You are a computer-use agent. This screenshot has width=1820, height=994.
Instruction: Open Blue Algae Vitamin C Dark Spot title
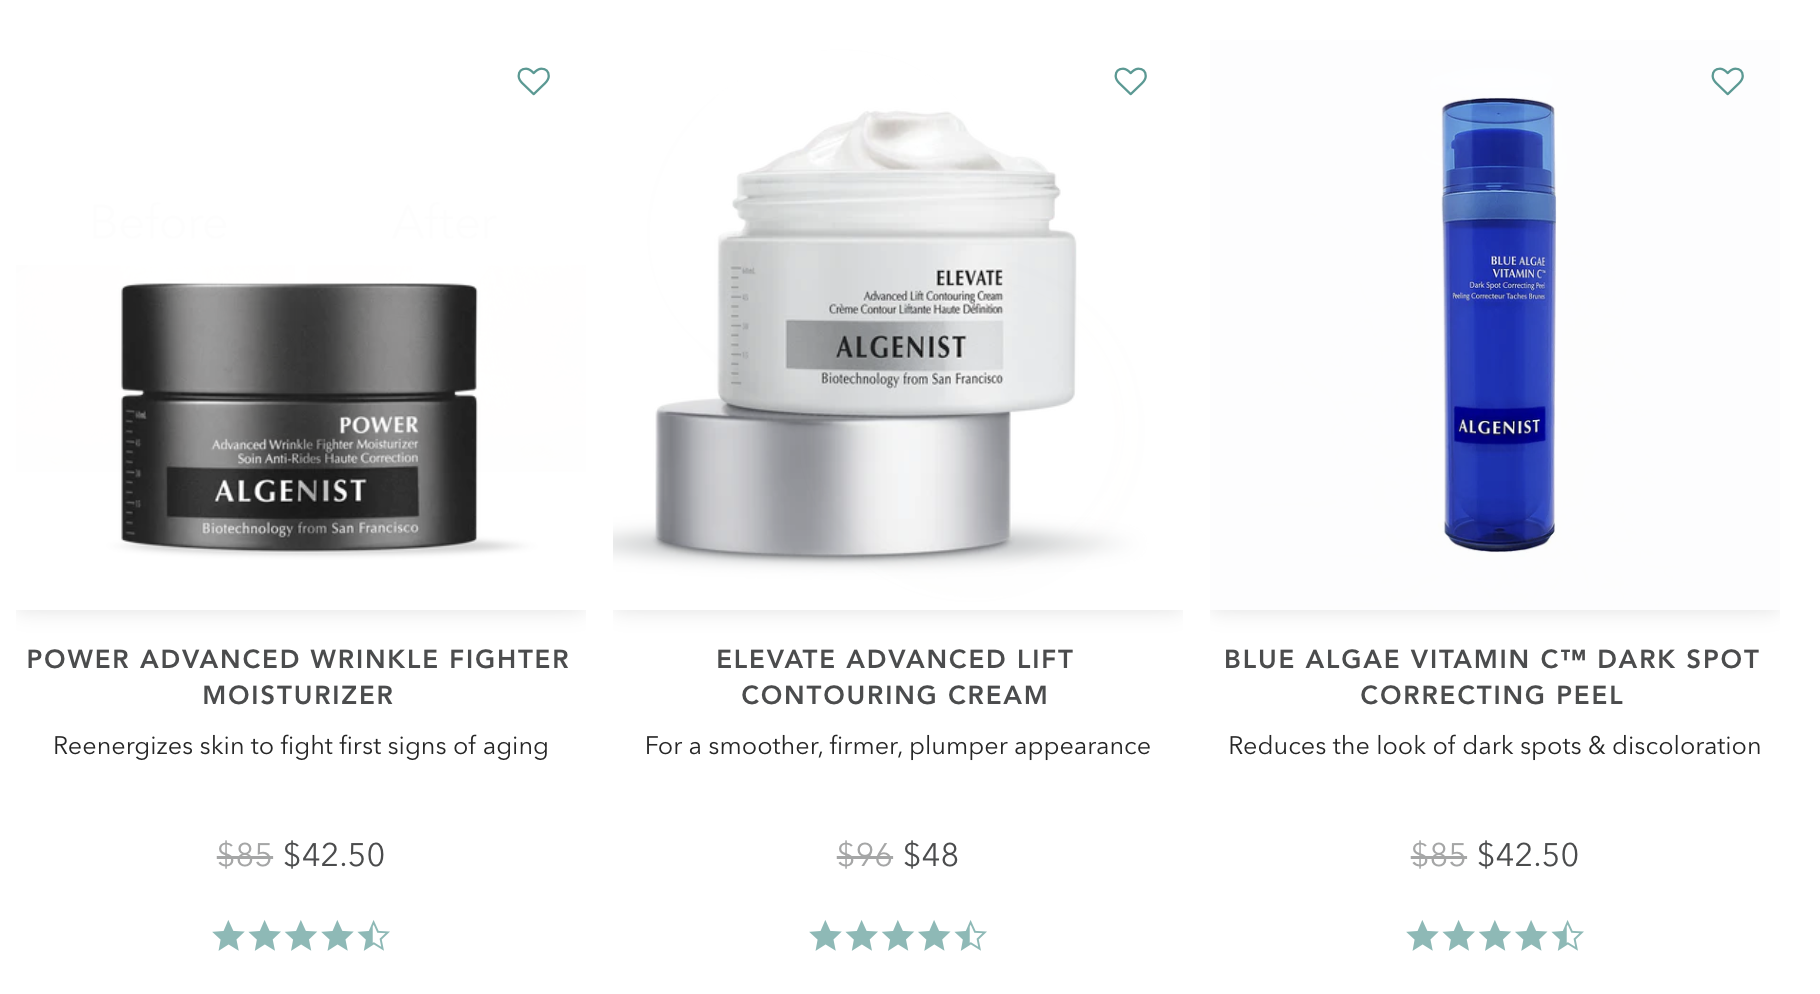pos(1492,677)
